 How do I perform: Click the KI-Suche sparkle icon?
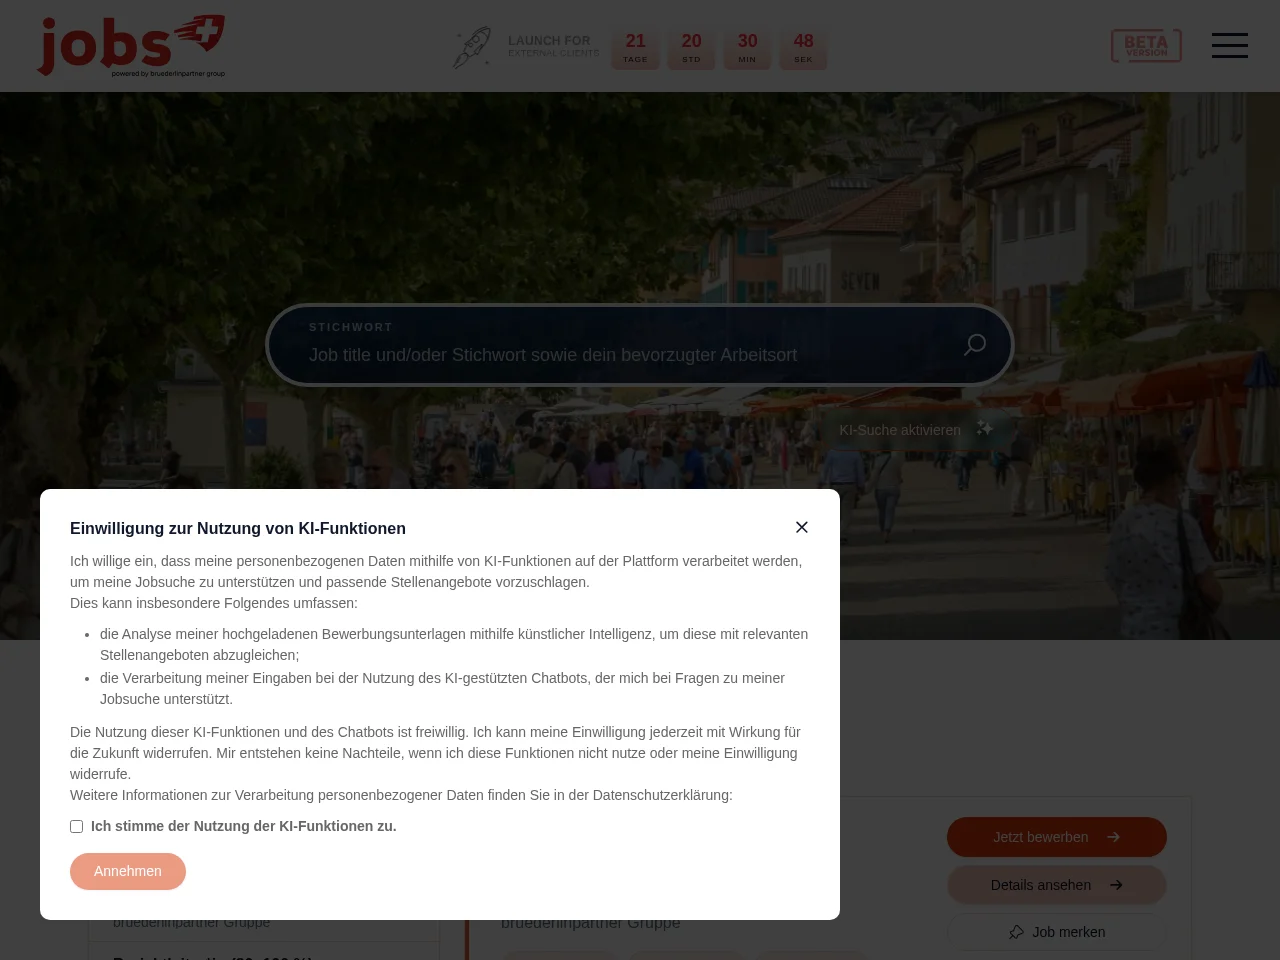(x=985, y=429)
